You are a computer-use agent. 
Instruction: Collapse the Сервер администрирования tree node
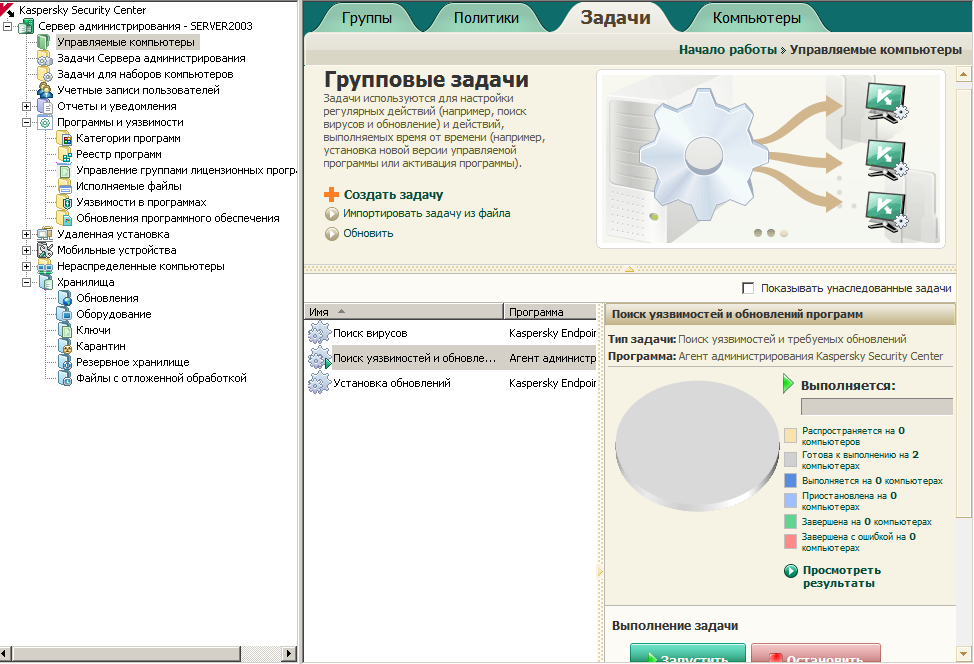point(7,26)
